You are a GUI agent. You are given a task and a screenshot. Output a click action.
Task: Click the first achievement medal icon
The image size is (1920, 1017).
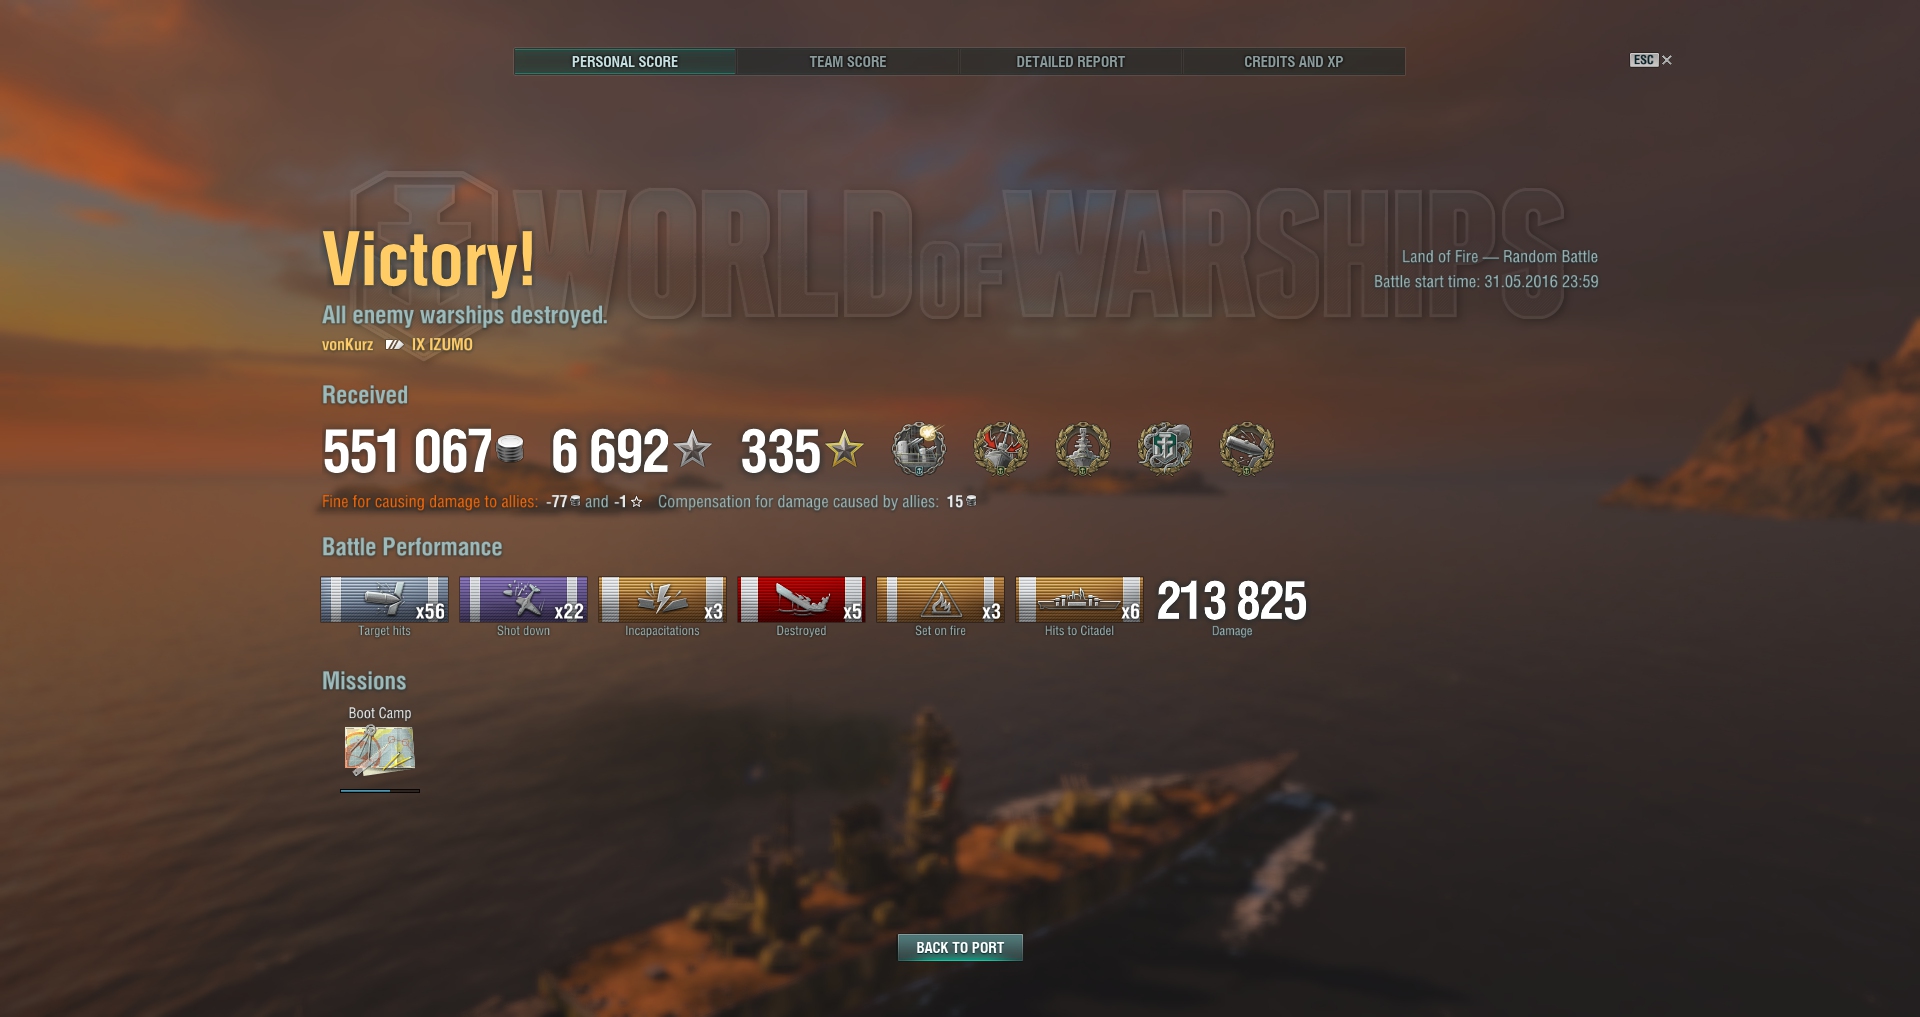tap(919, 448)
